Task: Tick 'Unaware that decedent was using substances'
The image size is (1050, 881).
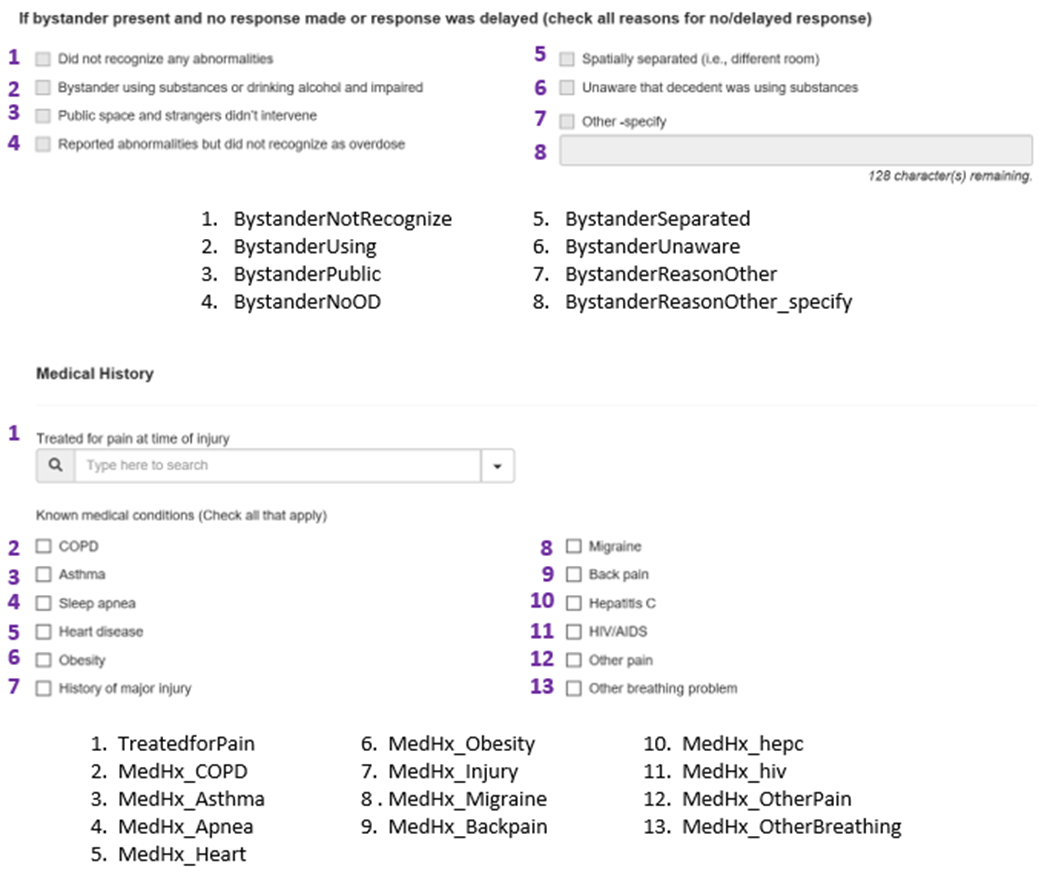Action: [567, 88]
